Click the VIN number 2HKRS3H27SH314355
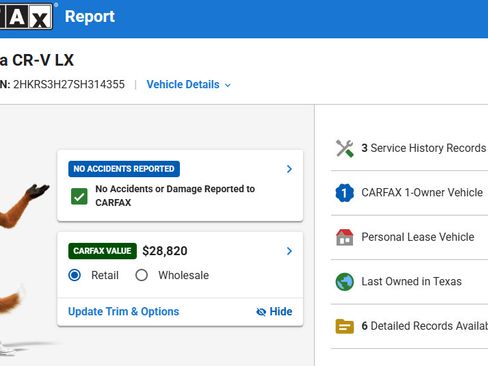This screenshot has width=488, height=366. (69, 85)
